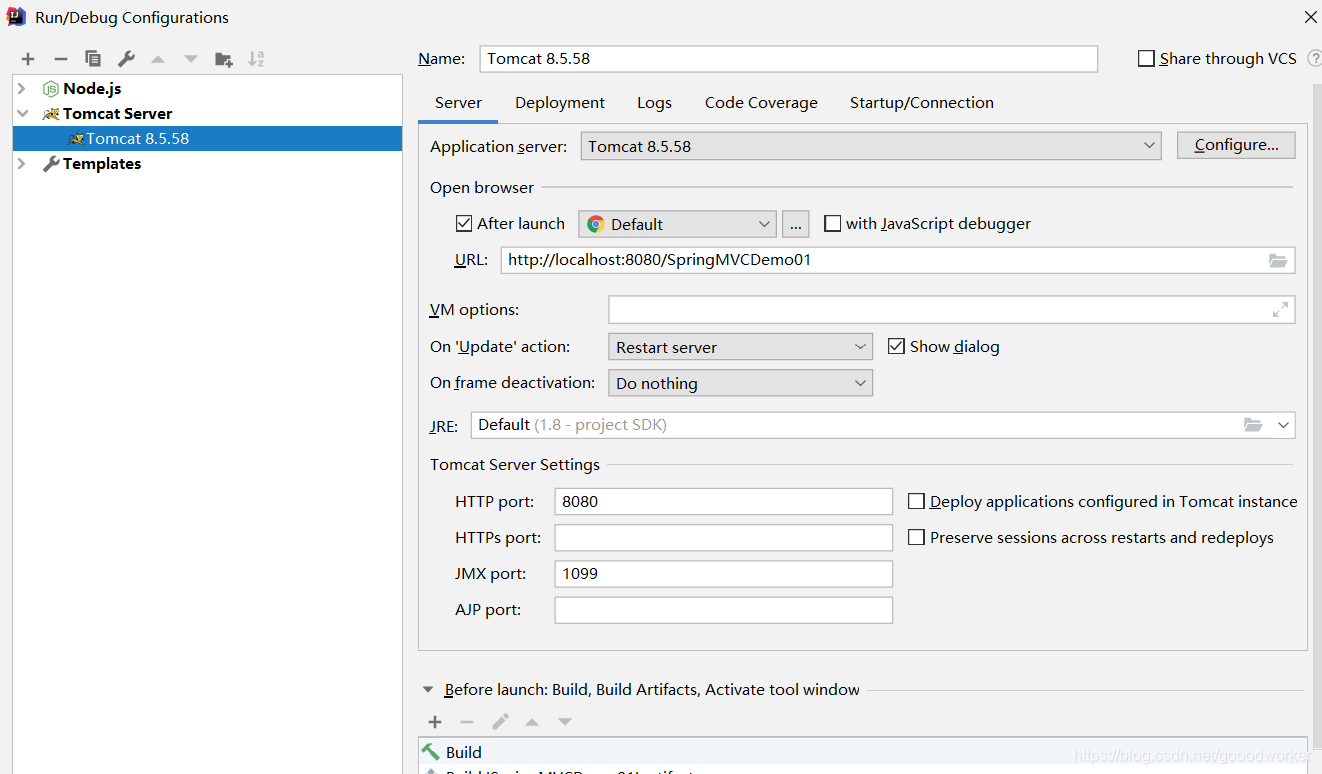Move configuration up arrow in left toolbar
Viewport: 1322px width, 774px height.
158,59
